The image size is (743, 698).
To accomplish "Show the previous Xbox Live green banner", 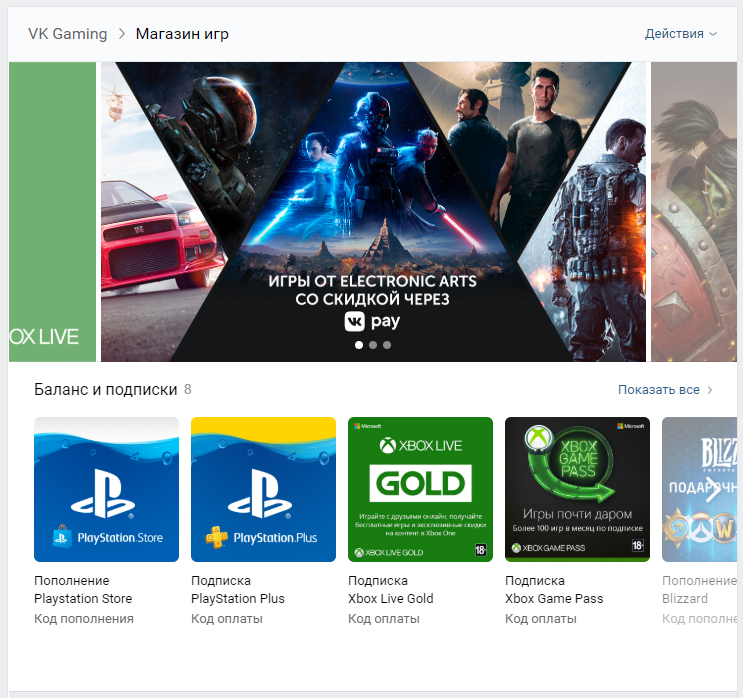I will coord(52,212).
